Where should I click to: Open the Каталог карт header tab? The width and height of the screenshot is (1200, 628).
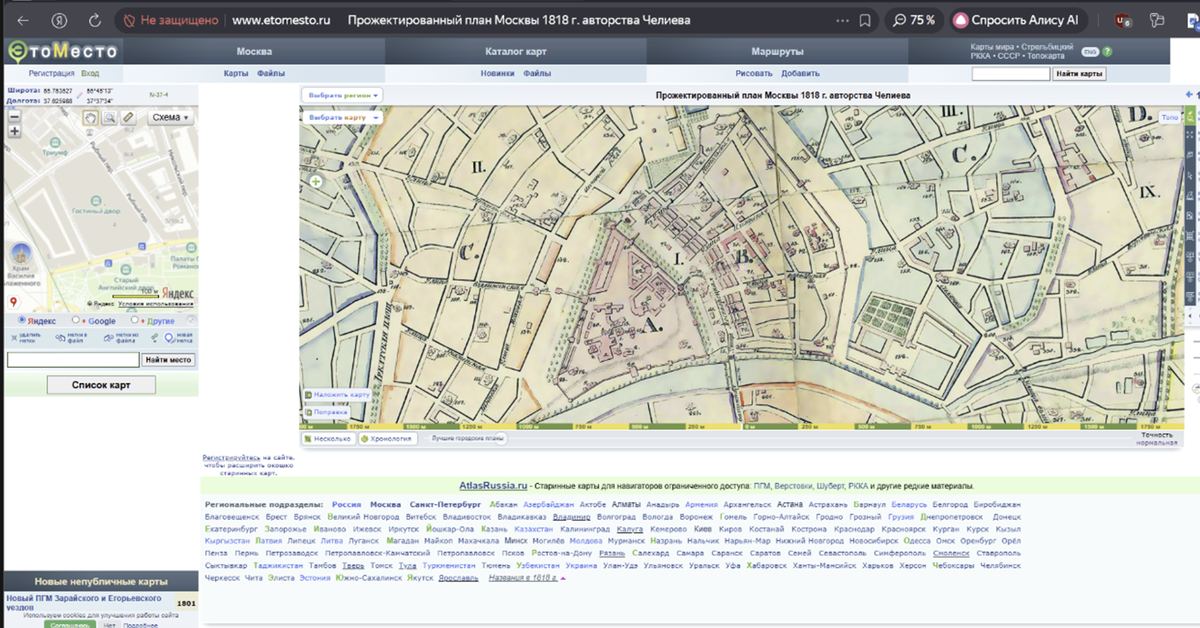516,51
